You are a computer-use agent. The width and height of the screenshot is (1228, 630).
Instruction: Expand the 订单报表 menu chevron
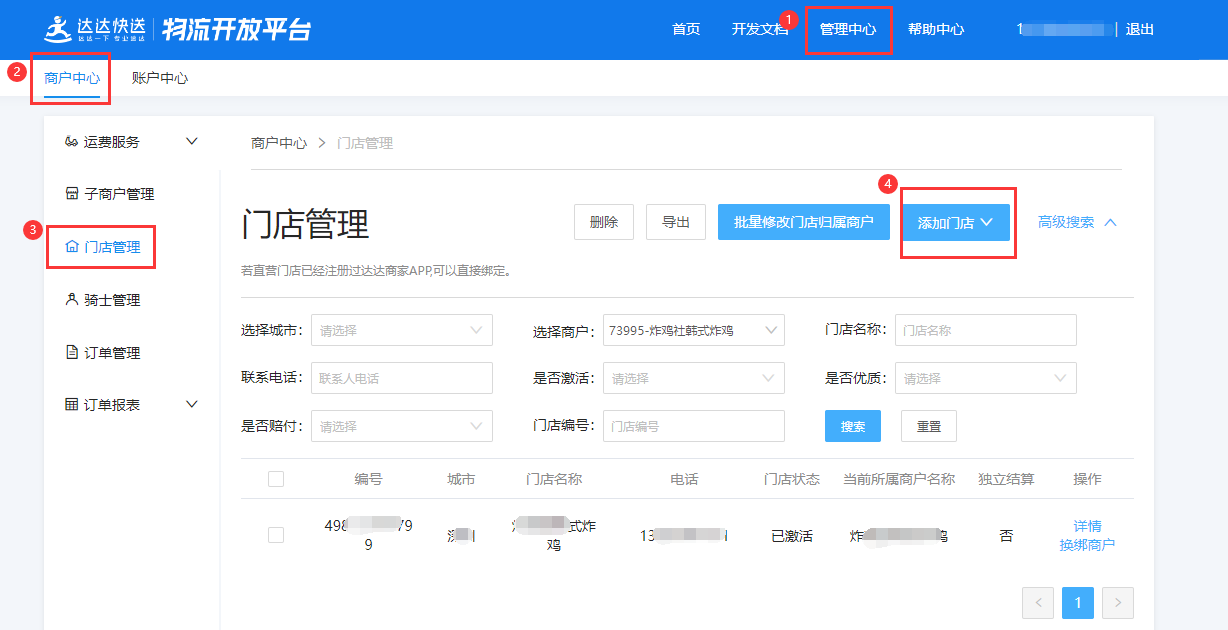tap(192, 404)
